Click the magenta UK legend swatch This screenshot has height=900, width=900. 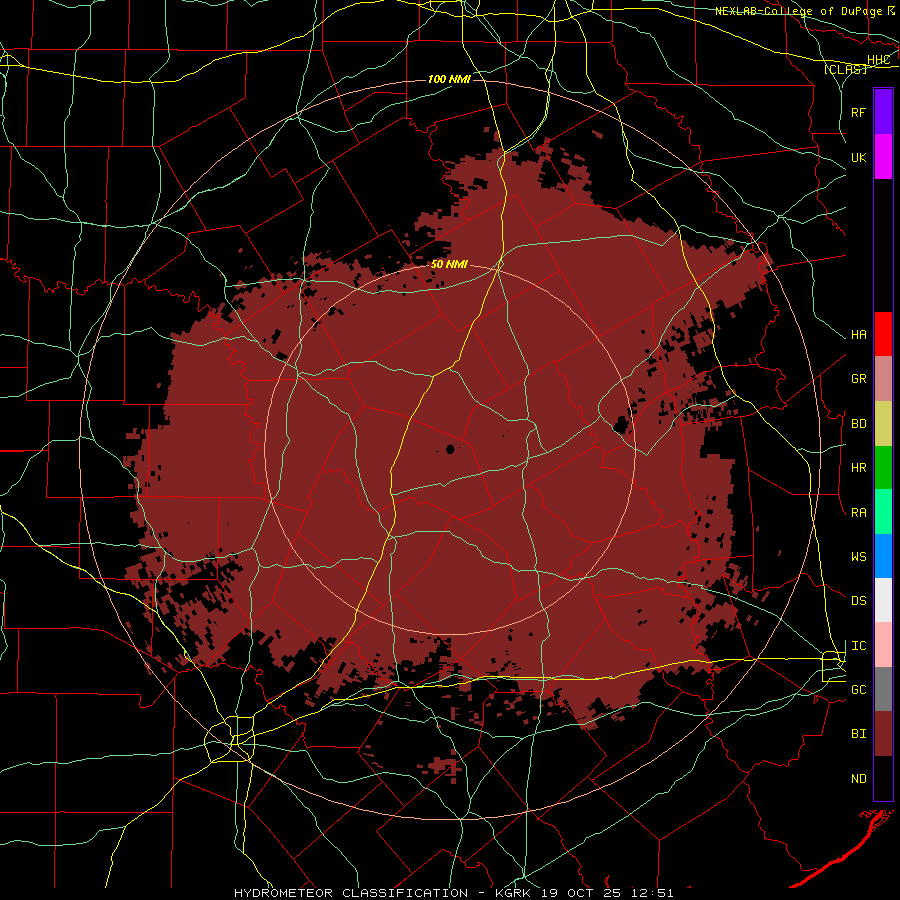883,157
